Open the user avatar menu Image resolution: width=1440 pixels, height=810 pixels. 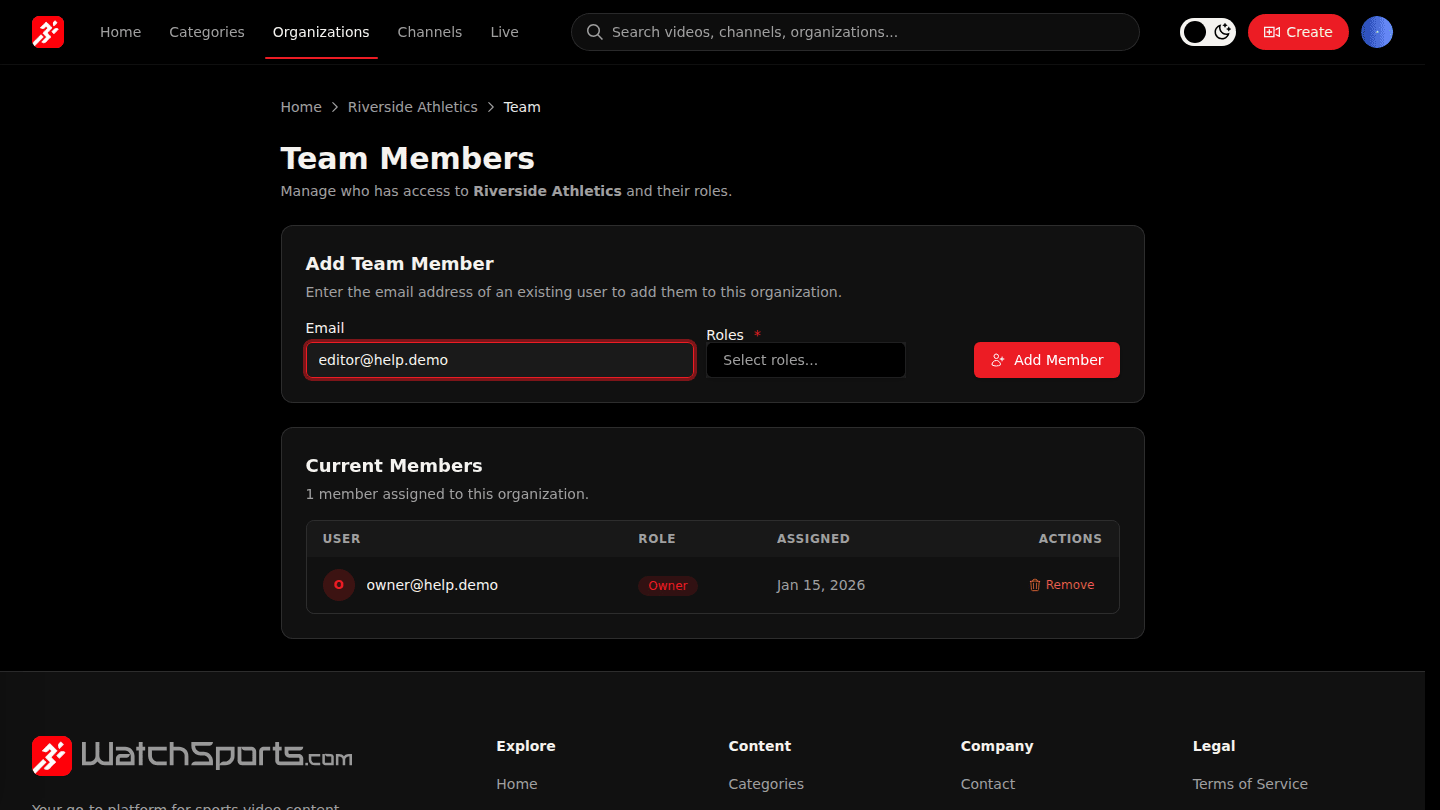point(1377,32)
